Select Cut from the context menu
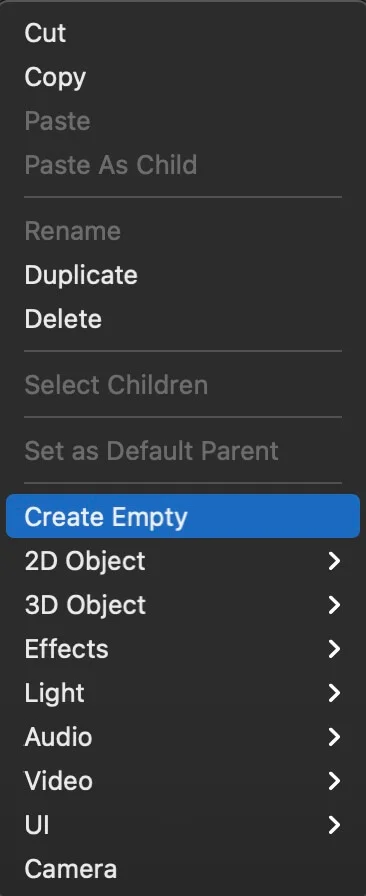Screen dimensions: 366x896 tap(183, 33)
